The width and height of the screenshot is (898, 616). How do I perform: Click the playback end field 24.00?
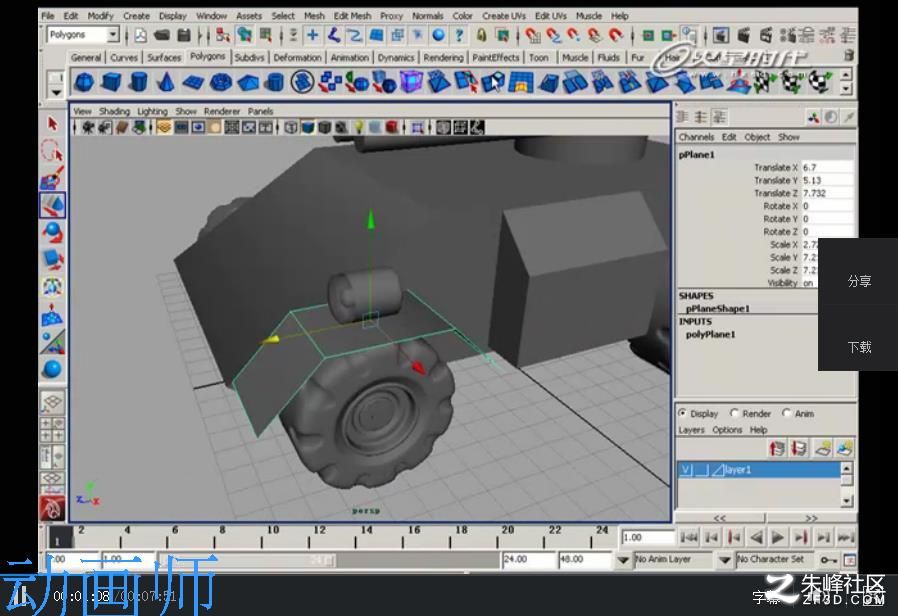tap(528, 559)
